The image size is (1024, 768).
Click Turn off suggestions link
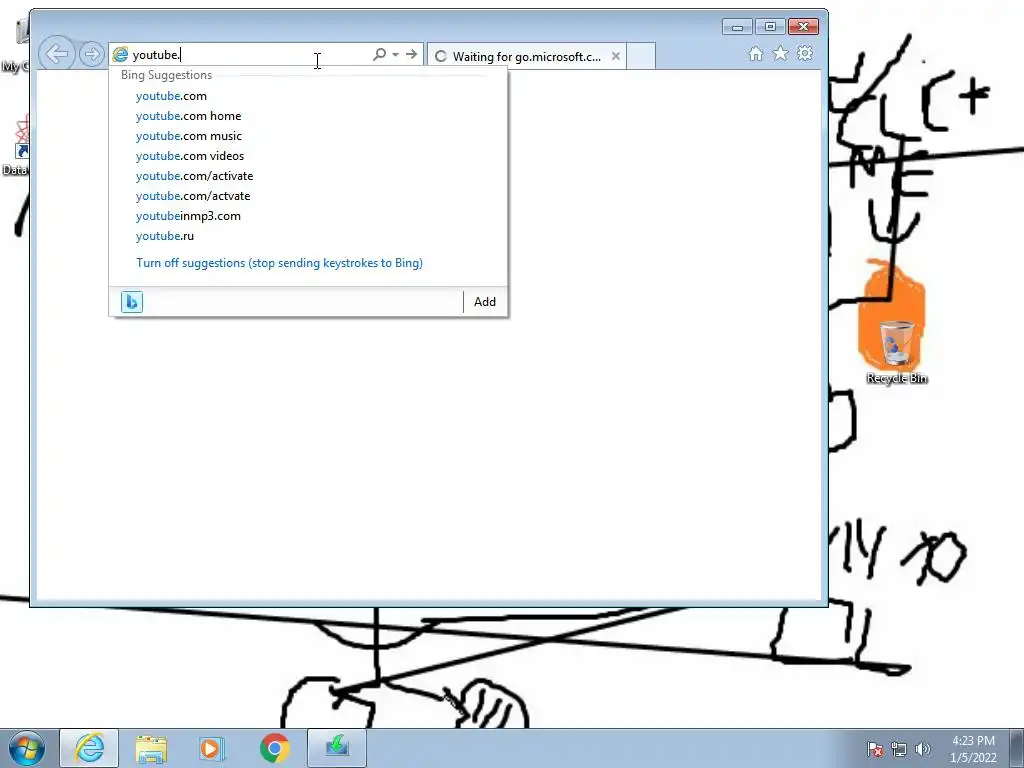pyautogui.click(x=280, y=263)
